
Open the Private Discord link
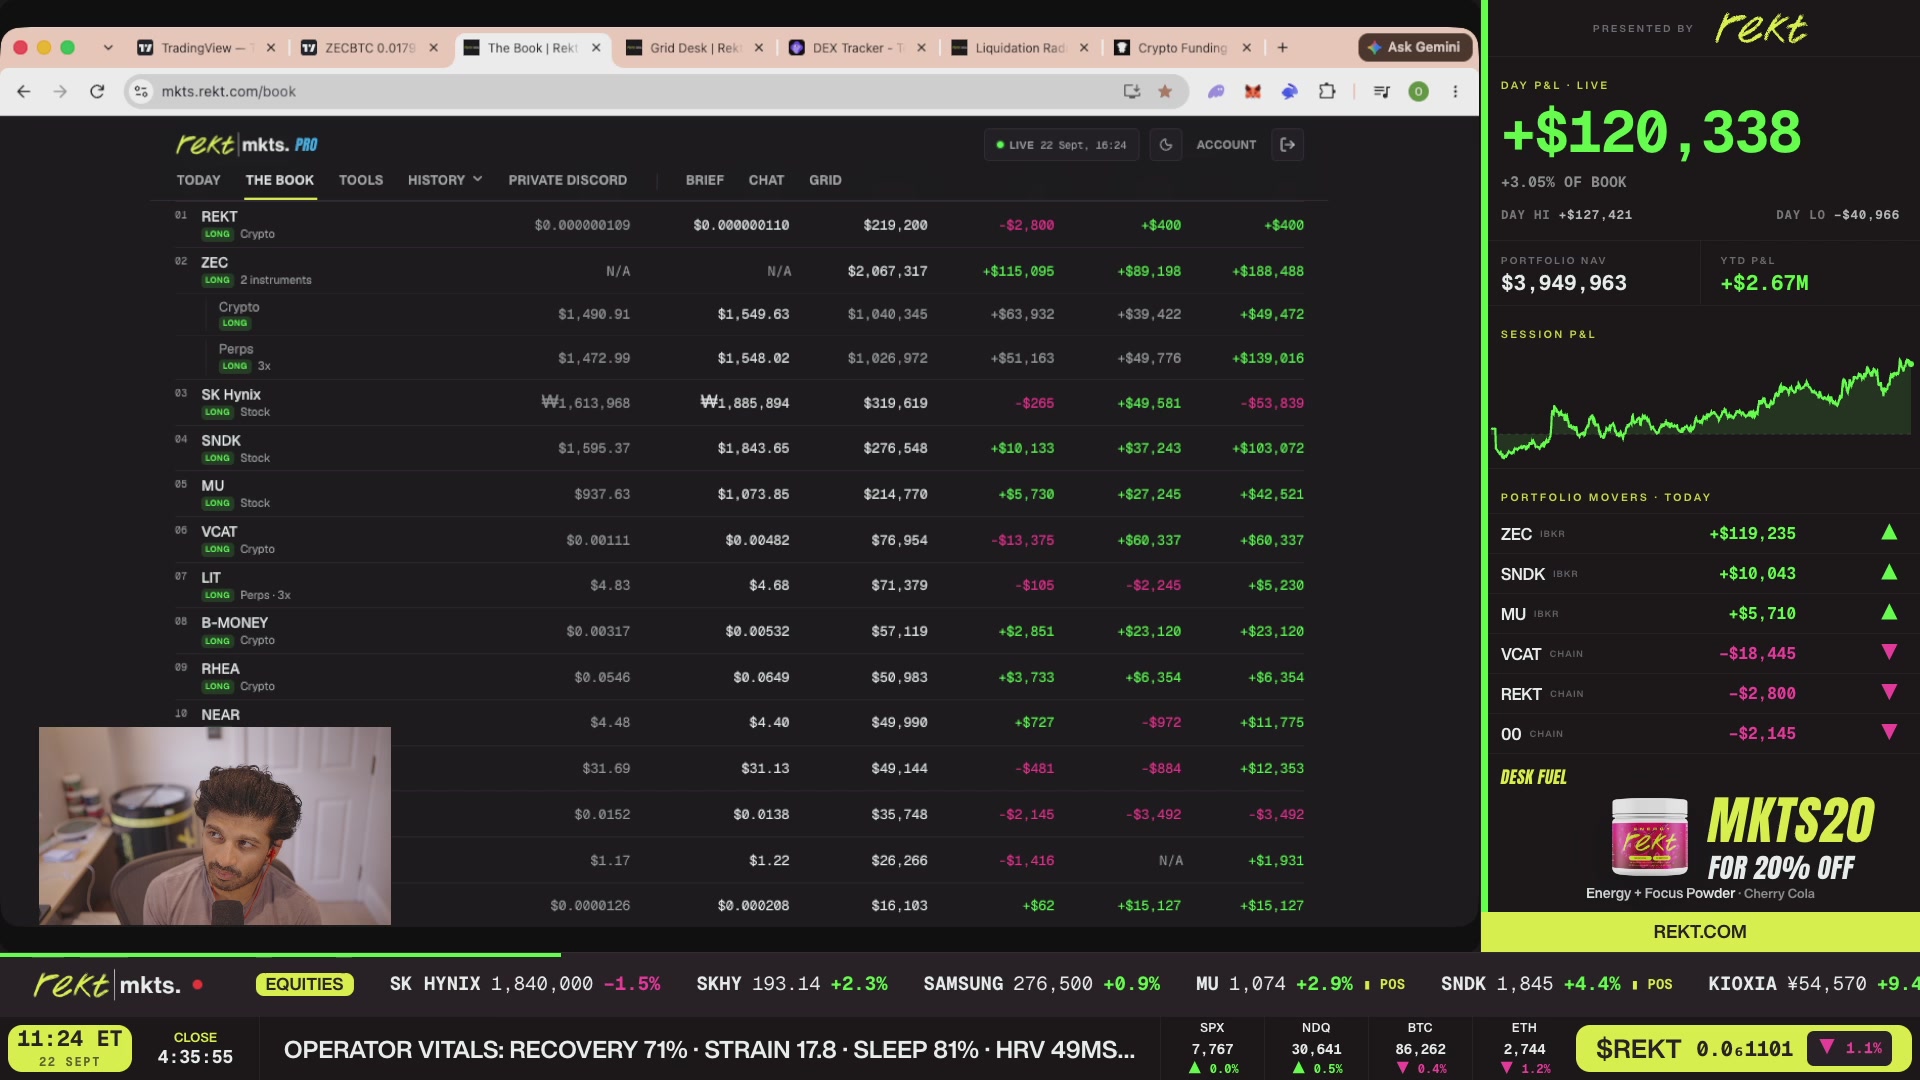click(x=568, y=180)
